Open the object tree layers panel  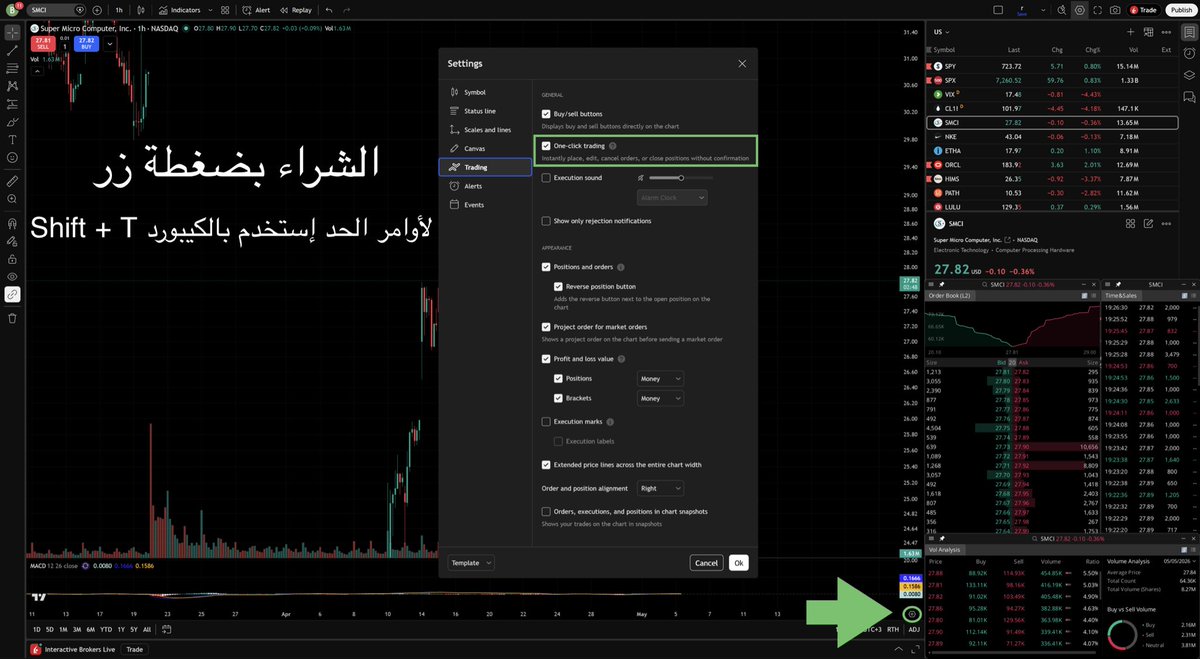[1188, 74]
